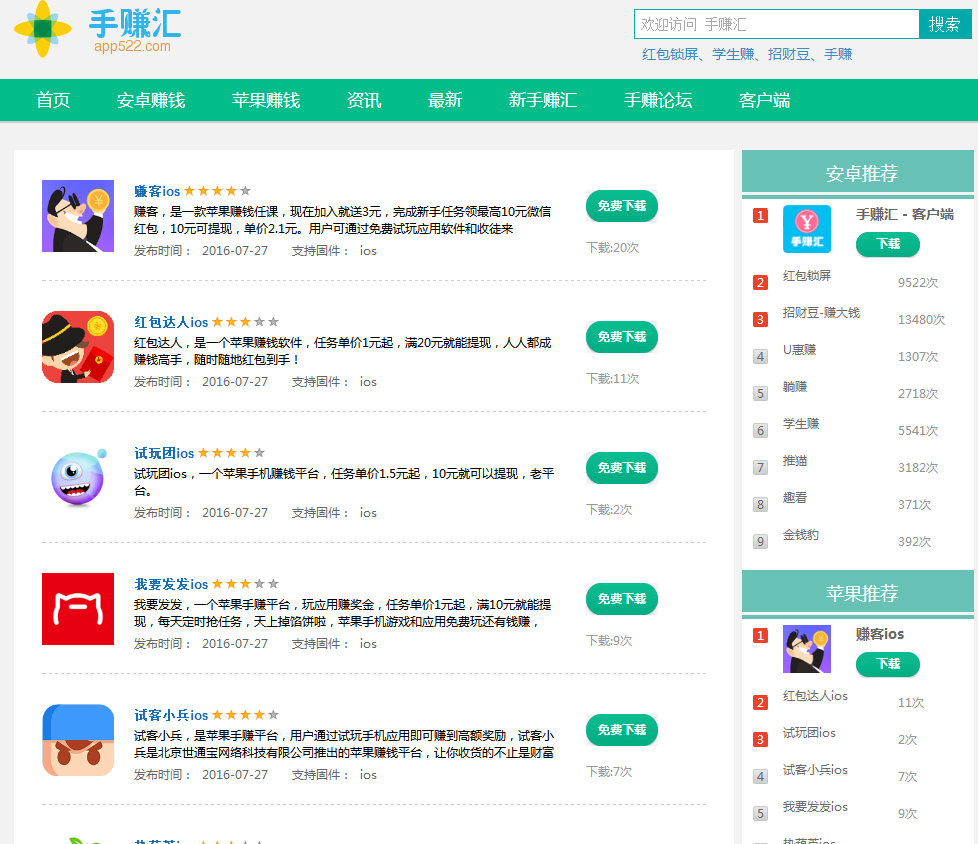978x844 pixels.
Task: Switch to the 新手赚汇 nav item
Action: tap(543, 100)
